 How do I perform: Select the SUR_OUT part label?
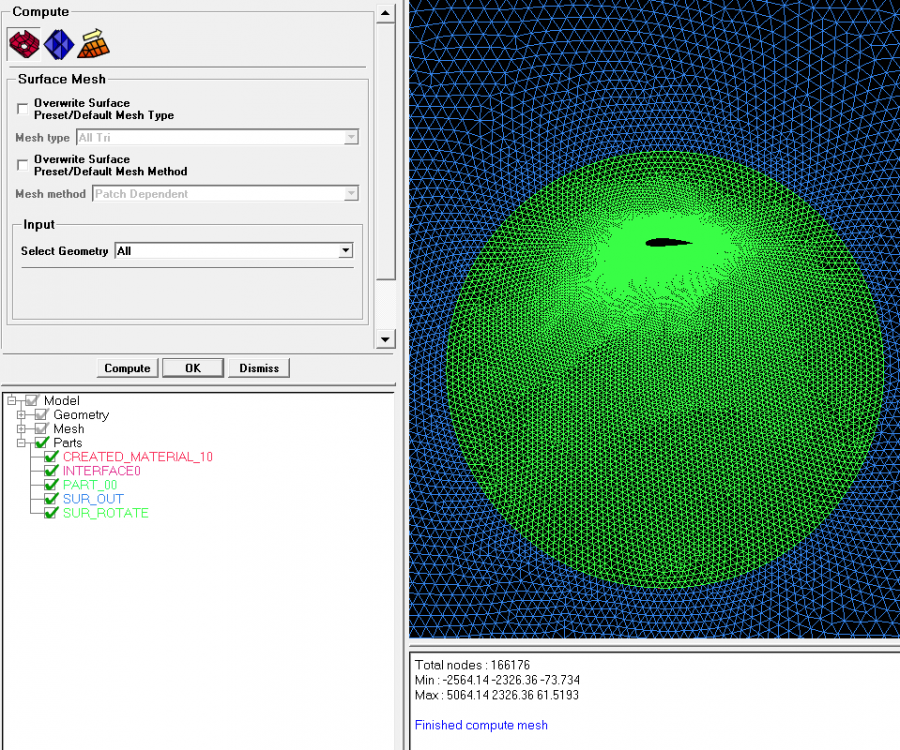pos(93,499)
